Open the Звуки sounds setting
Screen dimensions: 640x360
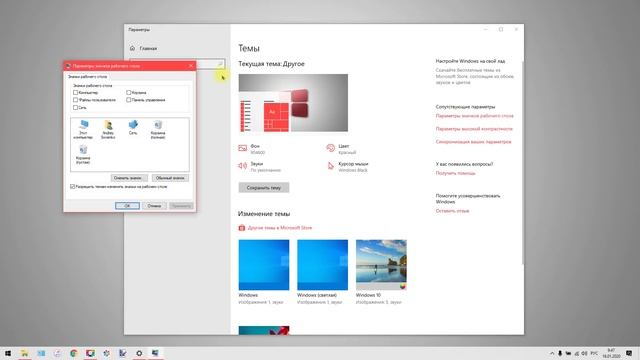[x=260, y=167]
